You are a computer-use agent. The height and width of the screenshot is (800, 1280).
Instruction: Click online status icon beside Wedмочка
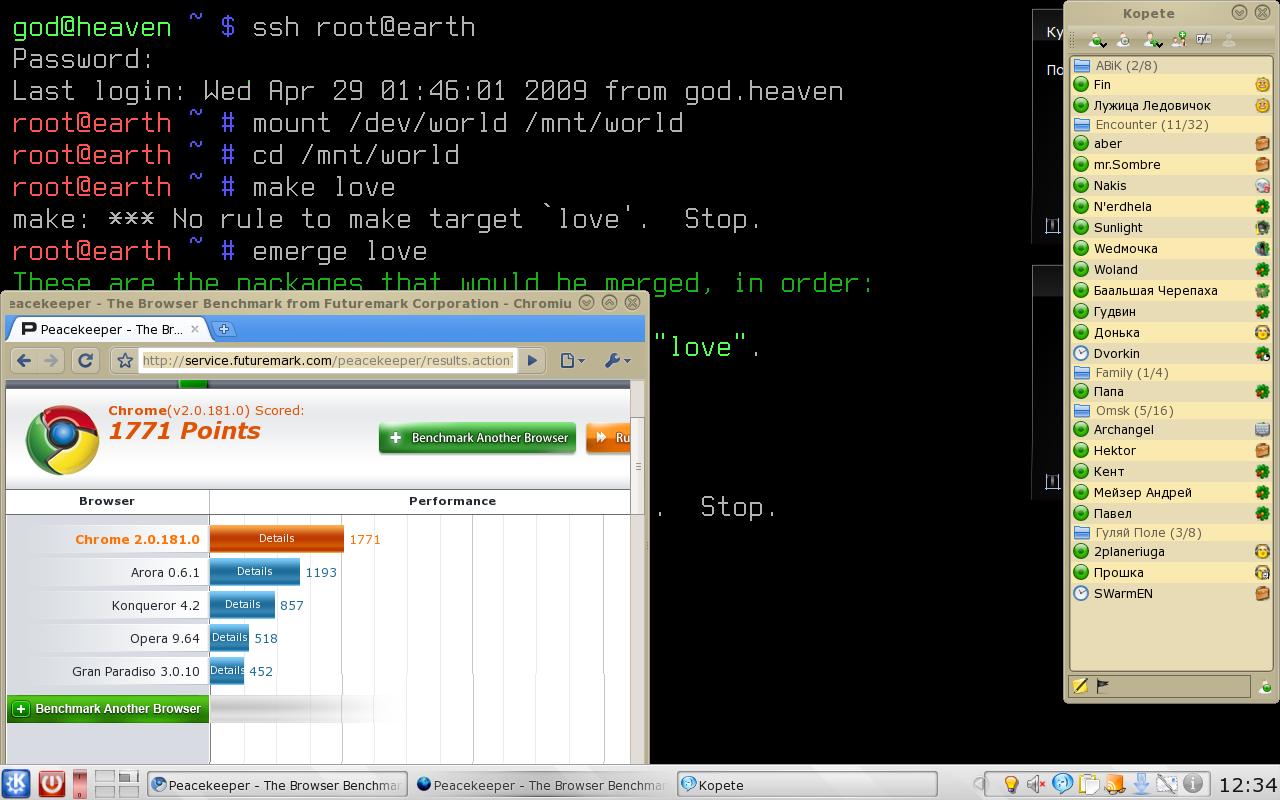pyautogui.click(x=1081, y=248)
